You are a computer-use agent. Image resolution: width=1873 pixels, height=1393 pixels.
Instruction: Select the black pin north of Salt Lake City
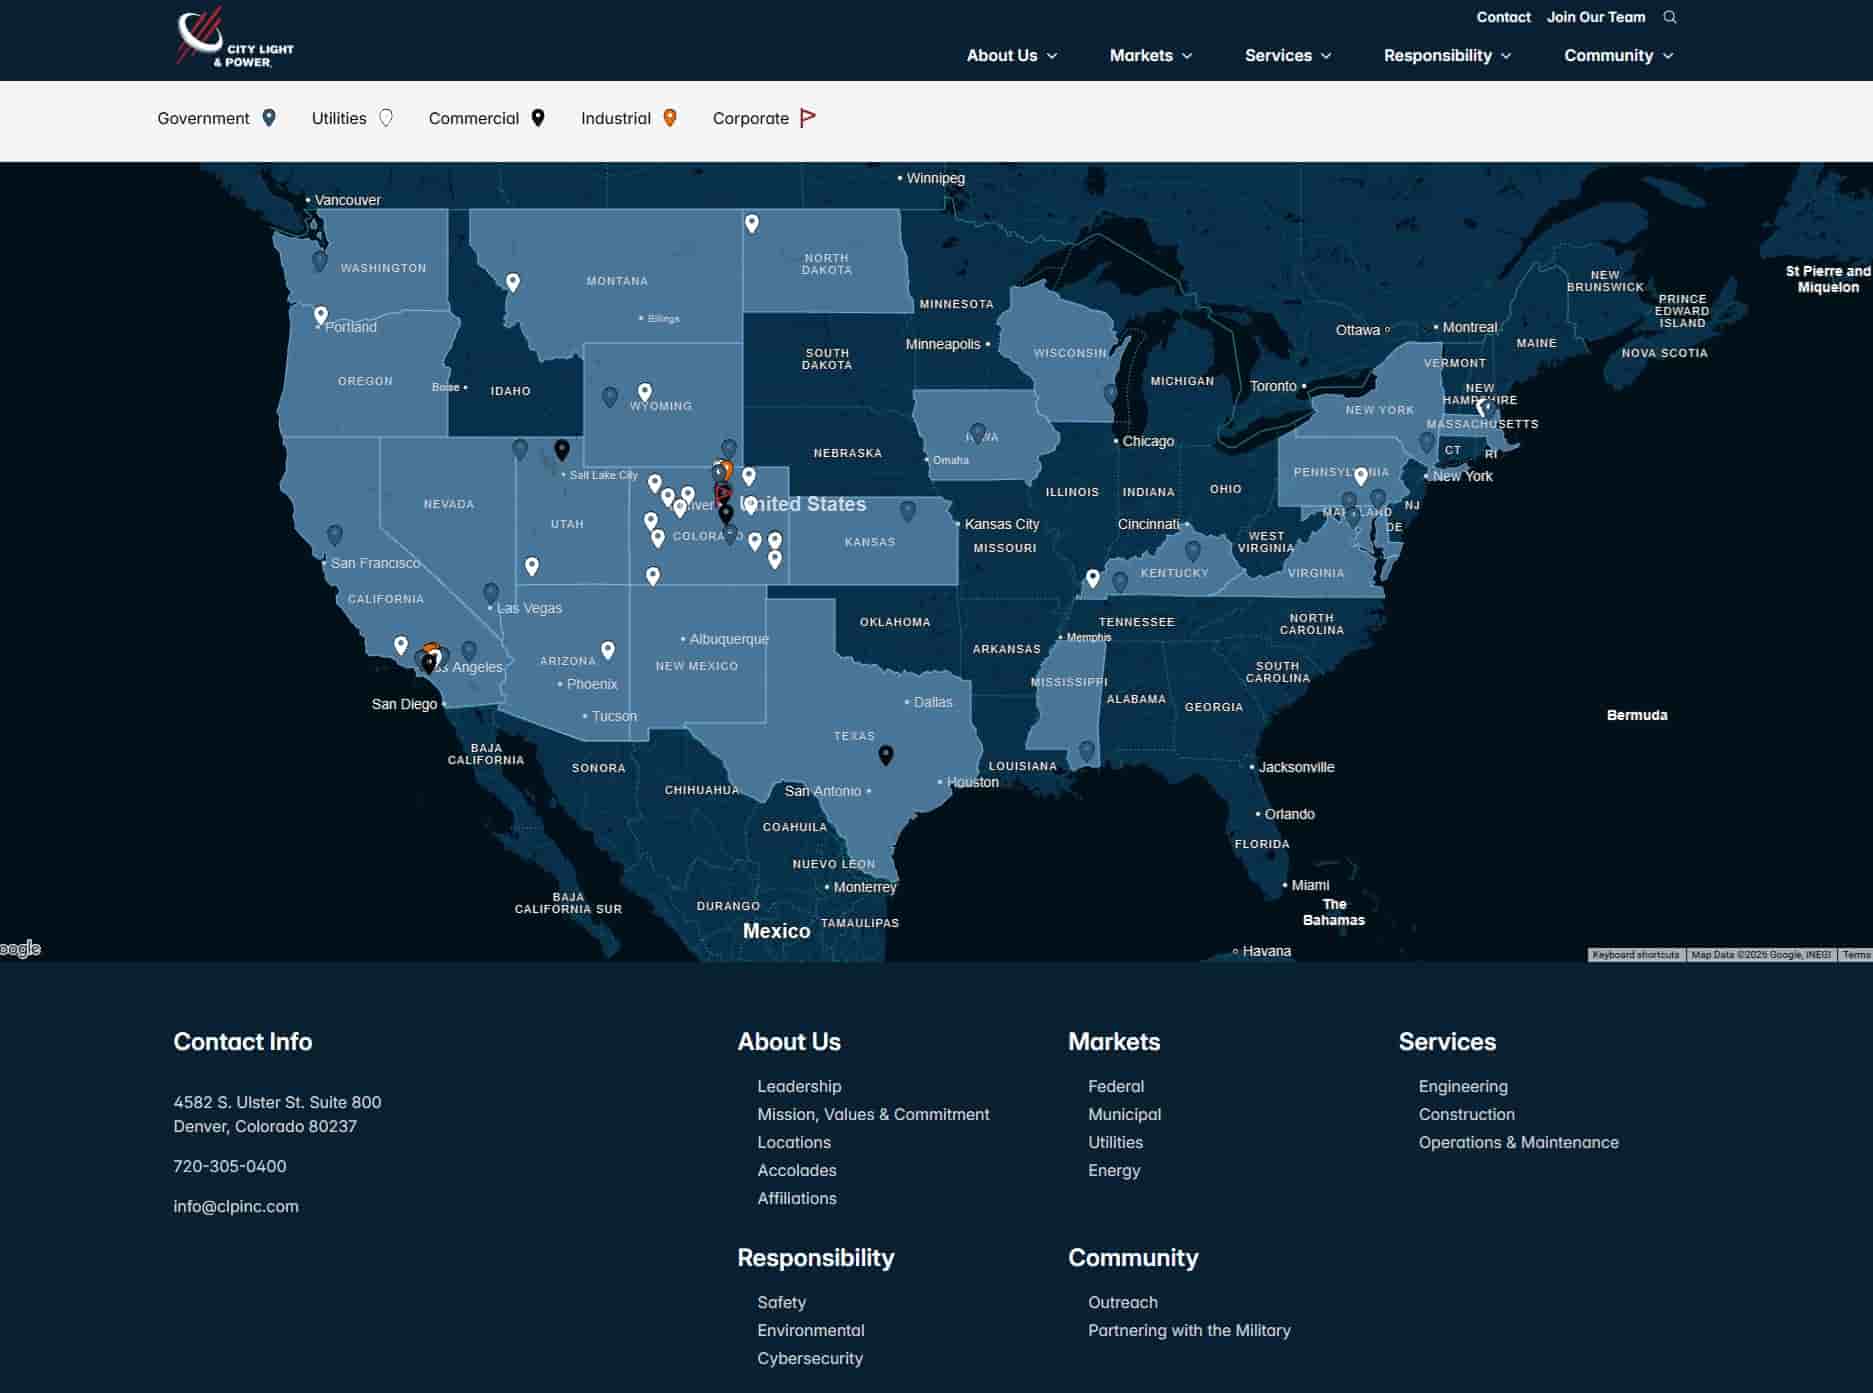coord(562,450)
